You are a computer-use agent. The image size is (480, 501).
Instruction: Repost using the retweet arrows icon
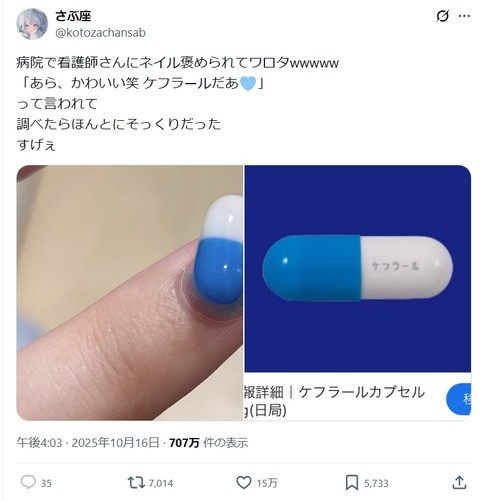click(x=136, y=482)
